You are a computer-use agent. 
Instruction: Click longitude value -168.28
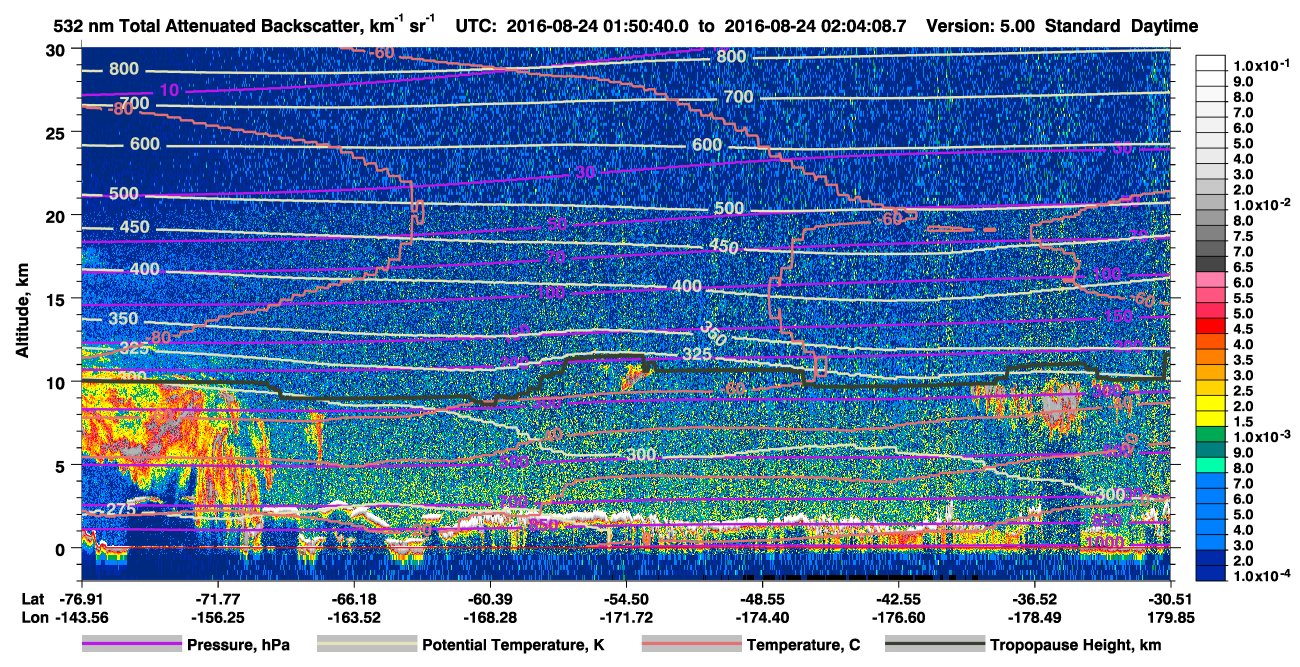[489, 618]
